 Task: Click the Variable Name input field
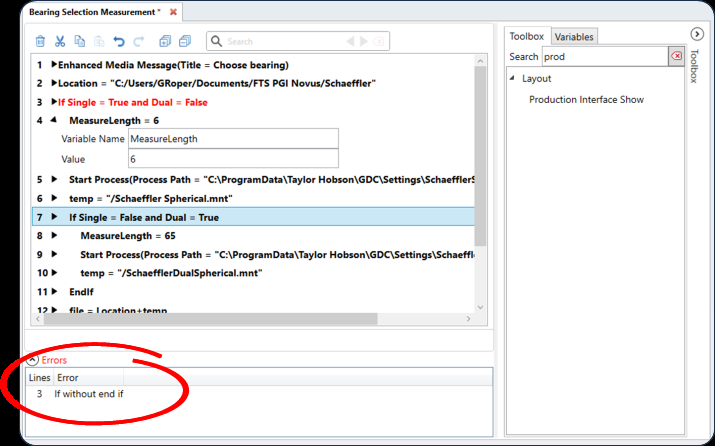(233, 139)
